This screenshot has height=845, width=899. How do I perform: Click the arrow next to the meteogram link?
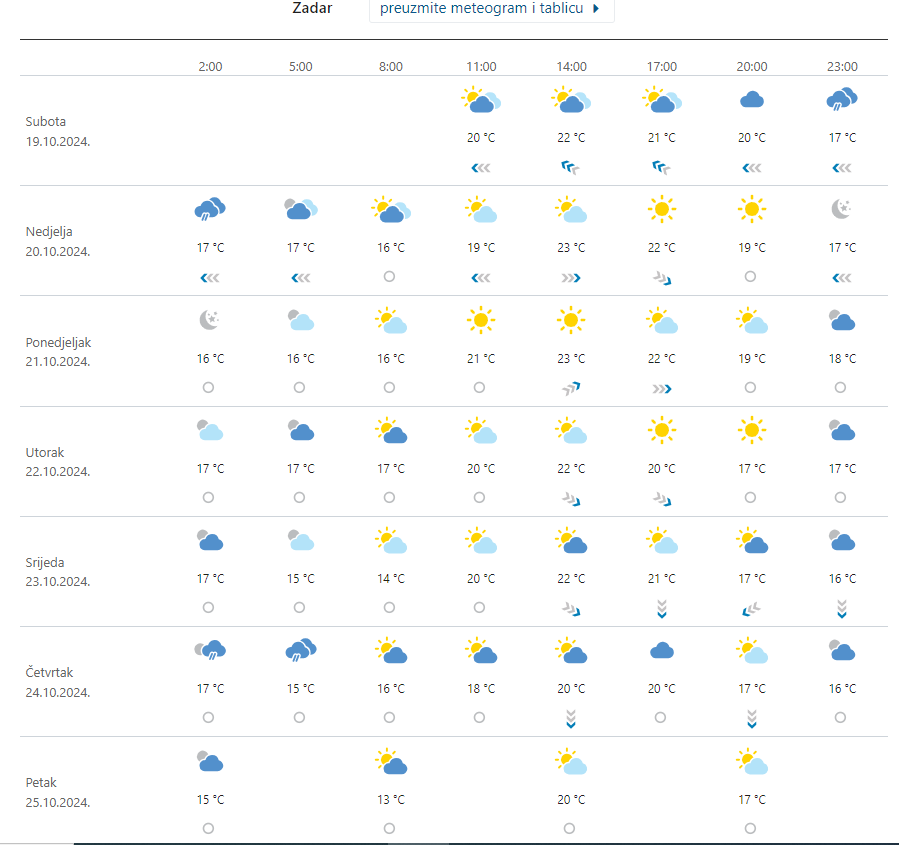coord(597,9)
